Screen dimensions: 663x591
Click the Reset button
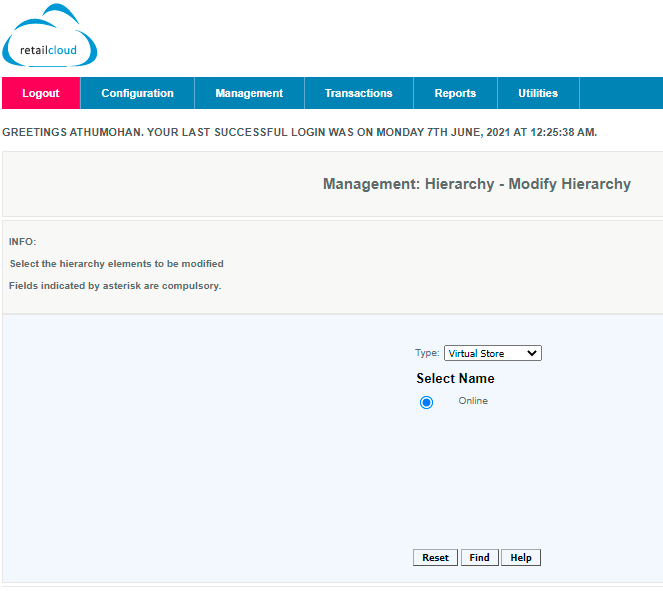pos(435,558)
